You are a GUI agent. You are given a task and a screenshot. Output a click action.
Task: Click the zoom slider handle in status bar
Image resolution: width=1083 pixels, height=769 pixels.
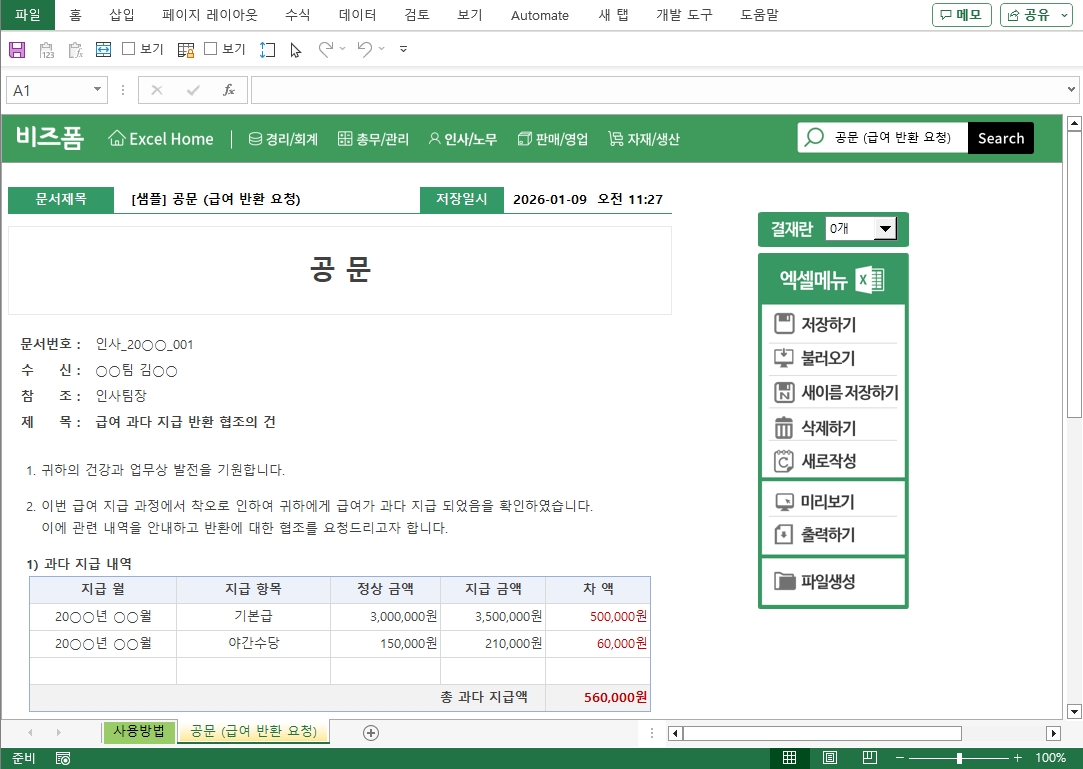(x=958, y=758)
